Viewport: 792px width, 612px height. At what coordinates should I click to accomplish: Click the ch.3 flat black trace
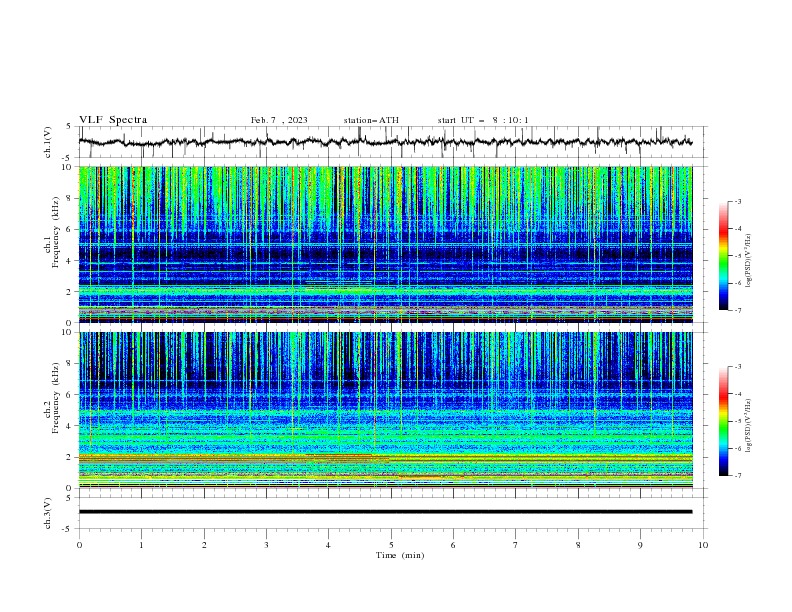(x=385, y=512)
